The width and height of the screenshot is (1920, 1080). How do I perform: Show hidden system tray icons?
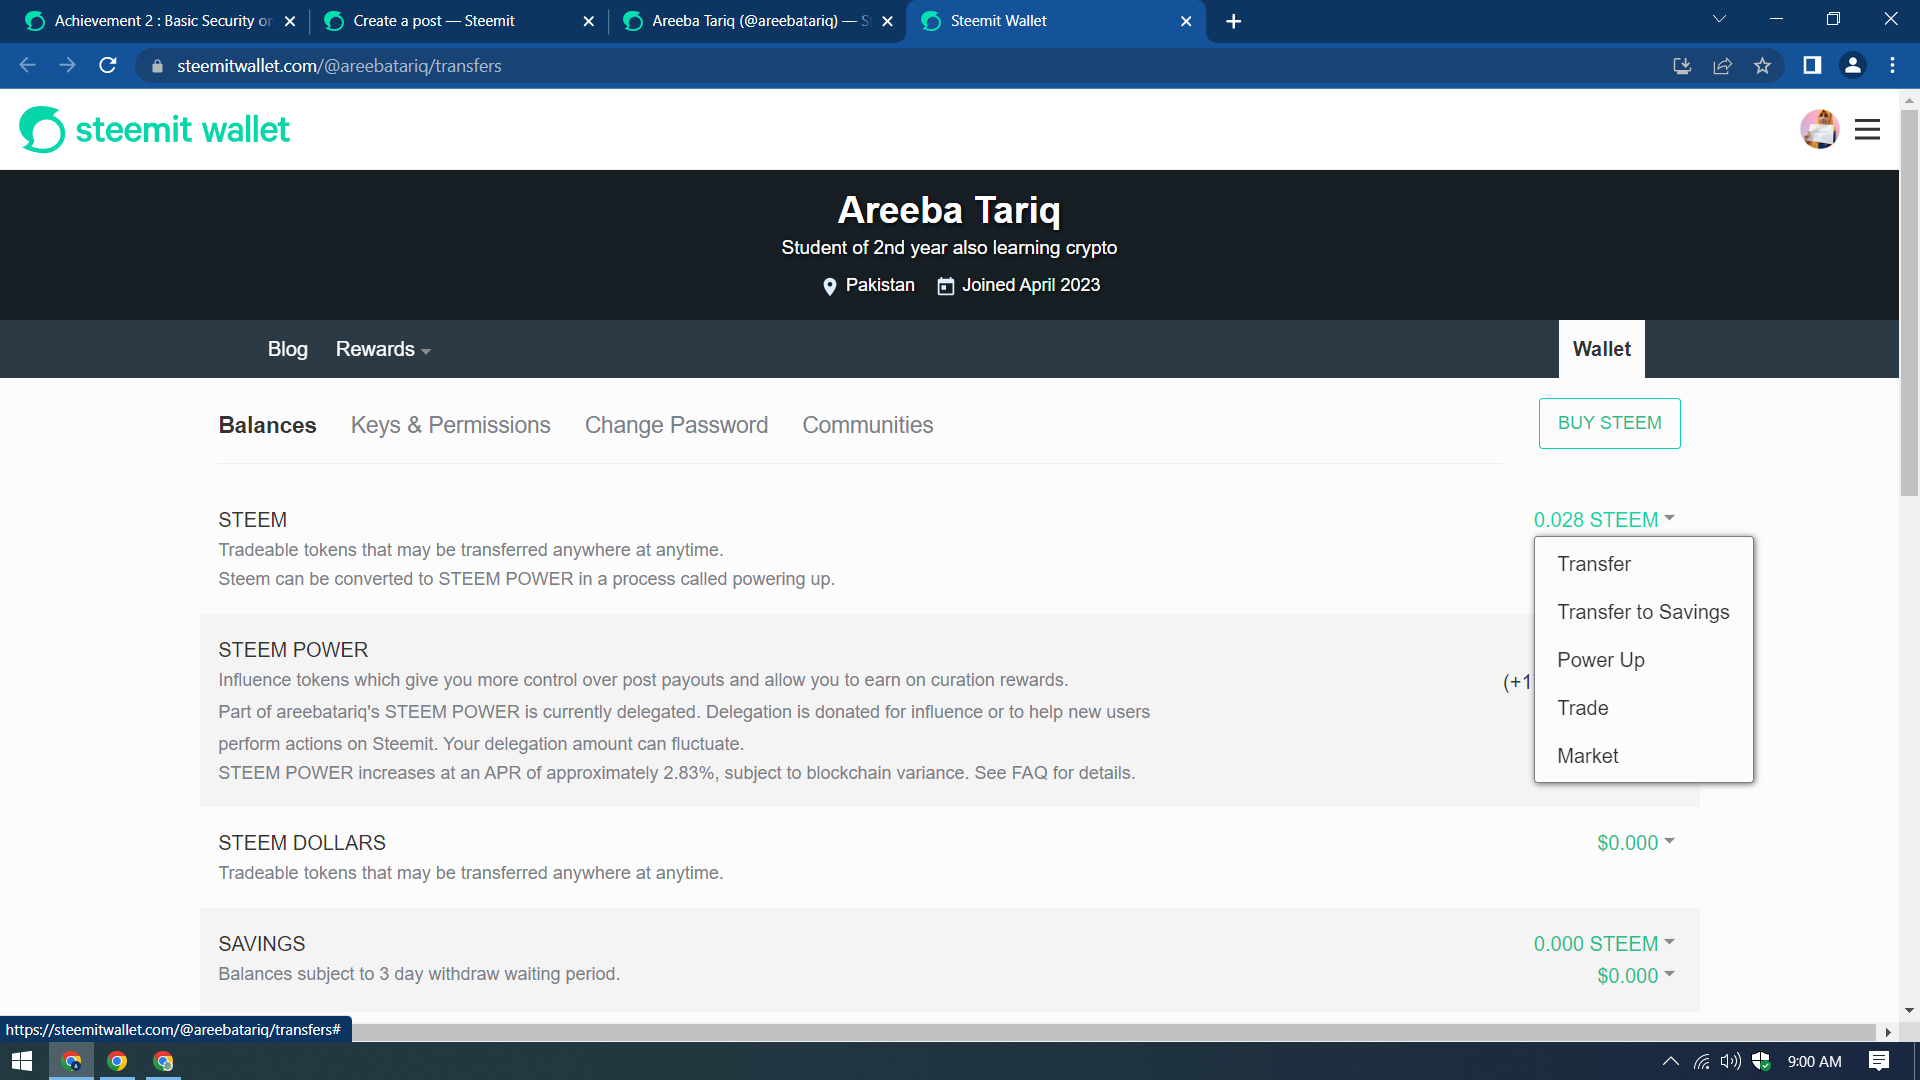[x=1670, y=1061]
